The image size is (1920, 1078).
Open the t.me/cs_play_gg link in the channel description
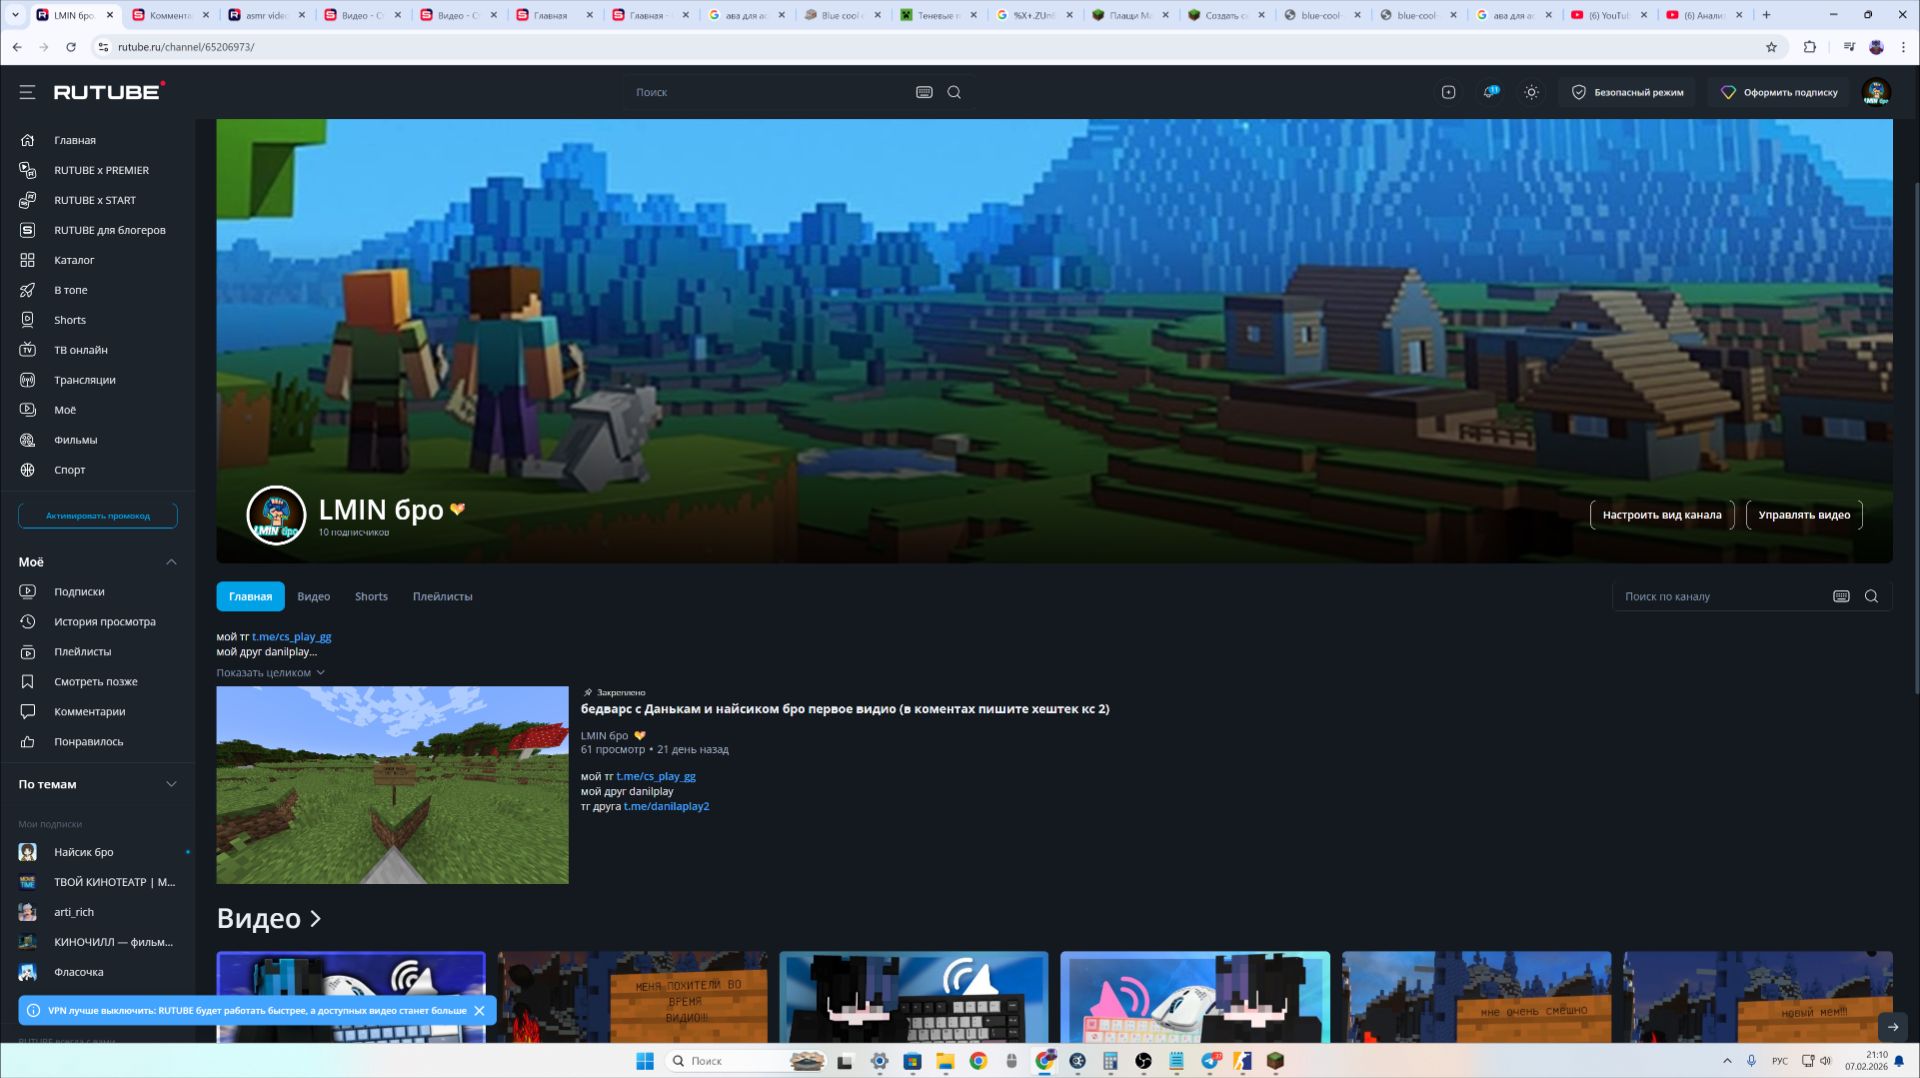click(x=291, y=637)
